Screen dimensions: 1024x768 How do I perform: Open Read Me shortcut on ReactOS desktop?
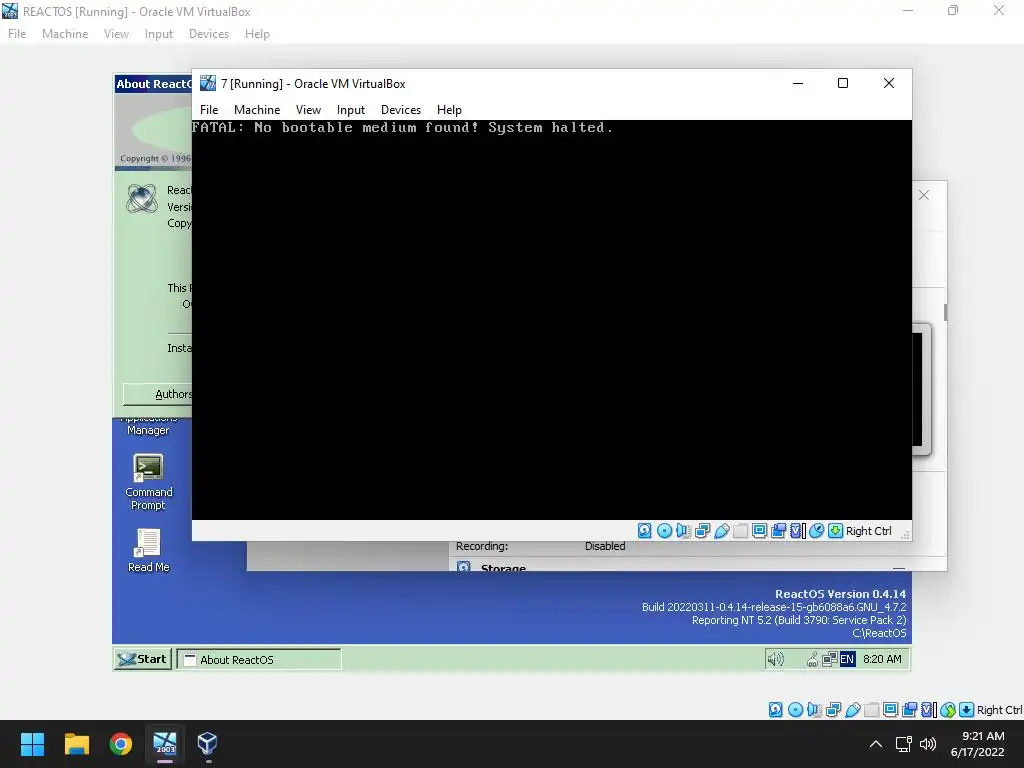click(x=148, y=551)
